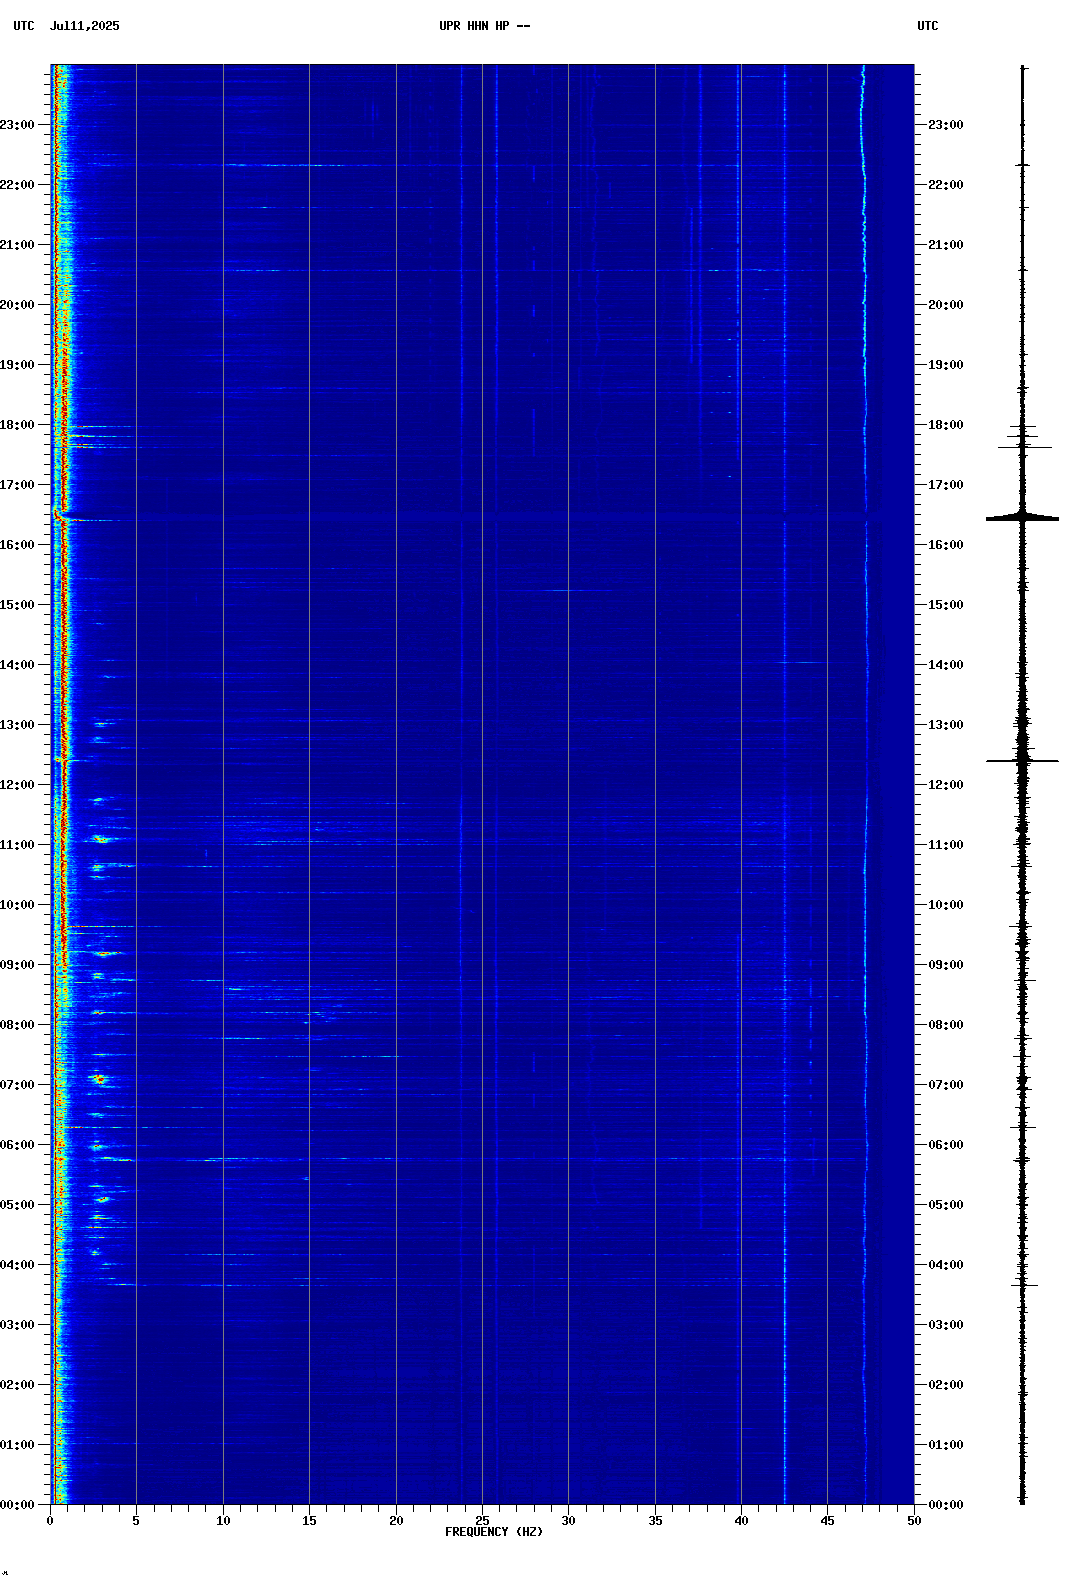
Task: Click the 50 Hz frequency tick label
Action: (914, 1521)
